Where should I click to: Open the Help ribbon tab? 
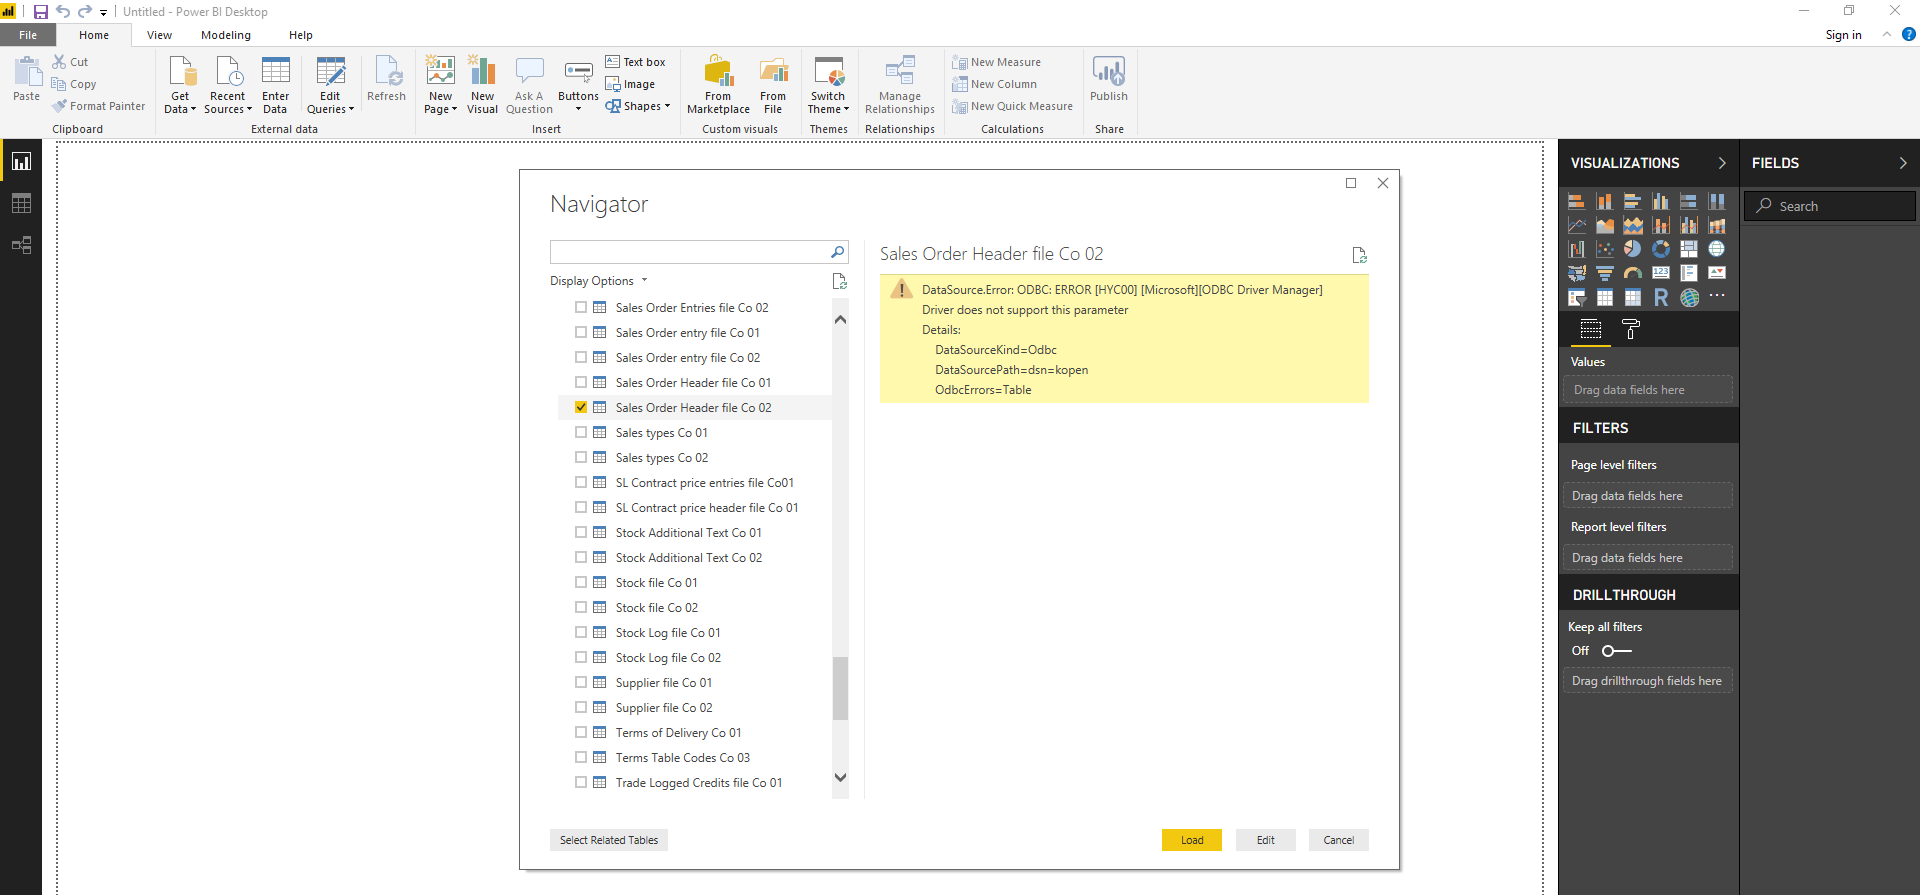point(301,35)
